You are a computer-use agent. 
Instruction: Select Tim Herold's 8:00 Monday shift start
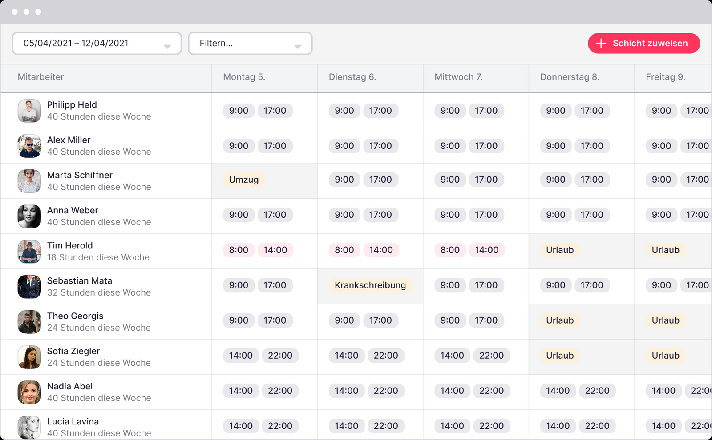[239, 250]
